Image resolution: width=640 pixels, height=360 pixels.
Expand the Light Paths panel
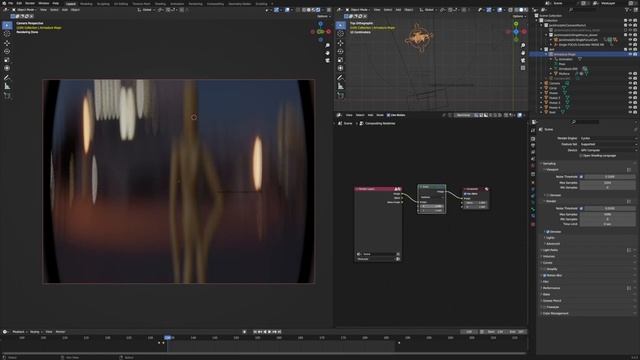[551, 250]
